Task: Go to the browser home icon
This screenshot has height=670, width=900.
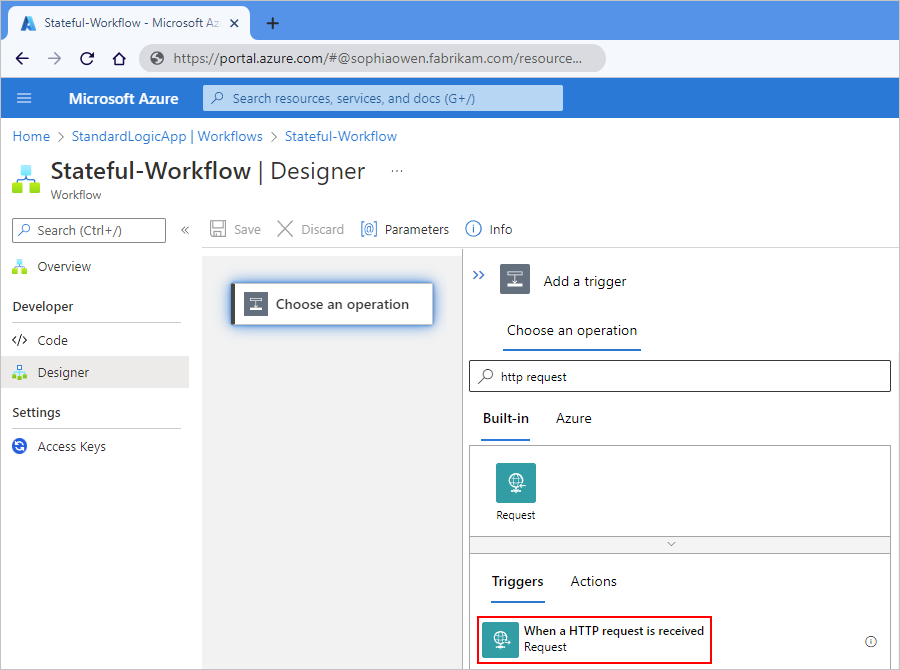Action: [x=119, y=58]
